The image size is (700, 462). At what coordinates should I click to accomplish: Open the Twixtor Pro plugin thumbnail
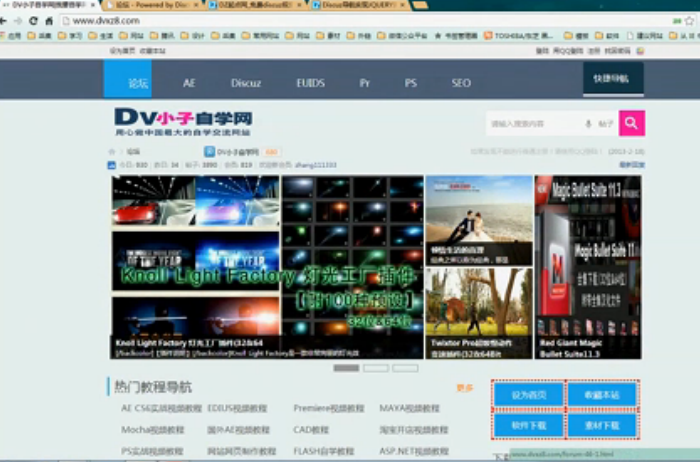click(x=479, y=313)
